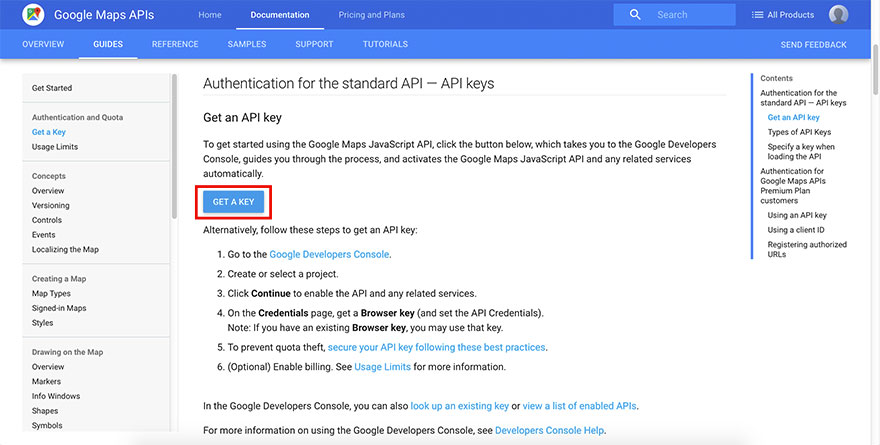Open Overview under Concepts in sidebar
Image resolution: width=880 pixels, height=445 pixels.
pyautogui.click(x=48, y=191)
